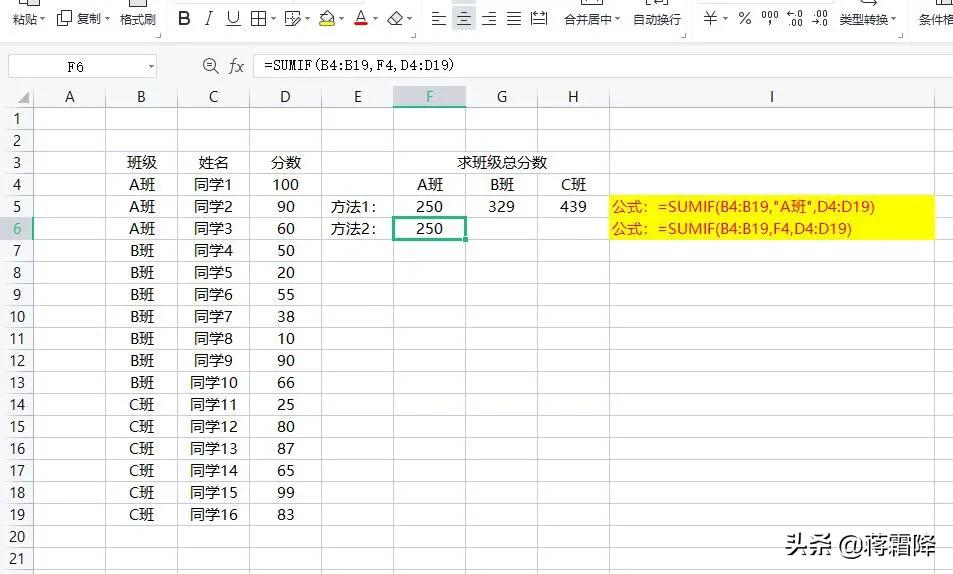Open currency format dropdown arrow
This screenshot has width=953, height=574.
pos(725,19)
